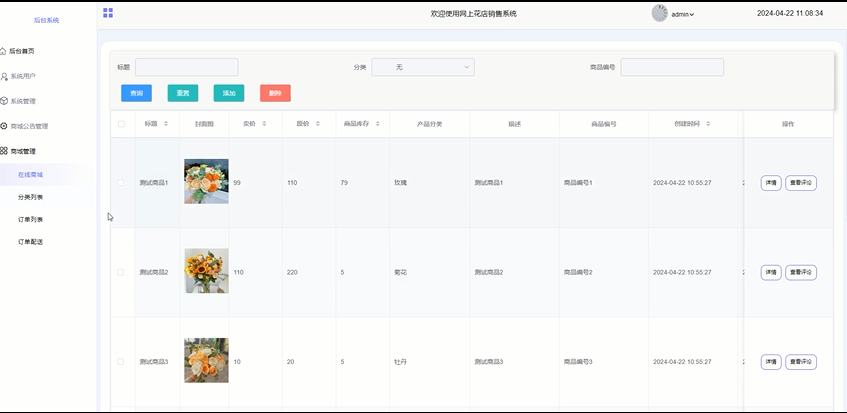This screenshot has width=847, height=413.
Task: Open 详情 for 测试商品3
Action: pyautogui.click(x=771, y=362)
